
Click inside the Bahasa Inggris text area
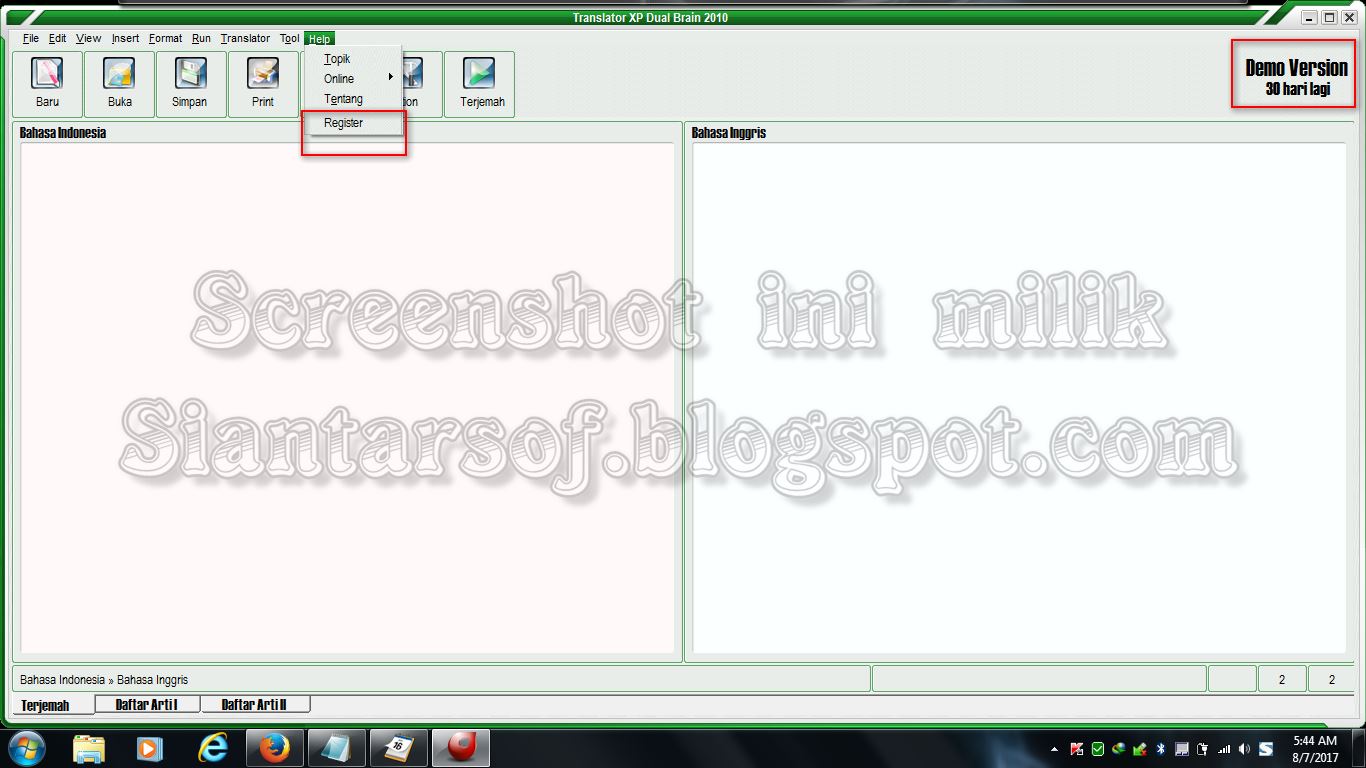(1019, 398)
